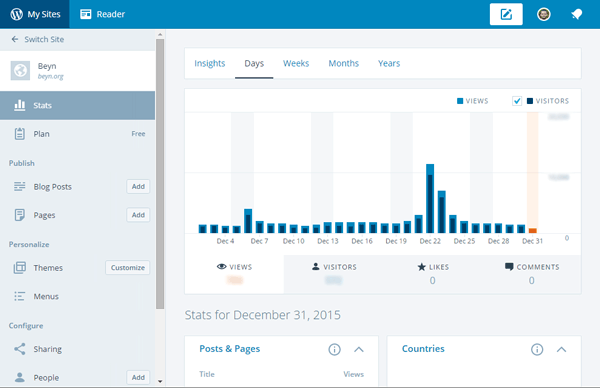Click the Countries heading link
Screen dimensions: 600x388
click(423, 349)
